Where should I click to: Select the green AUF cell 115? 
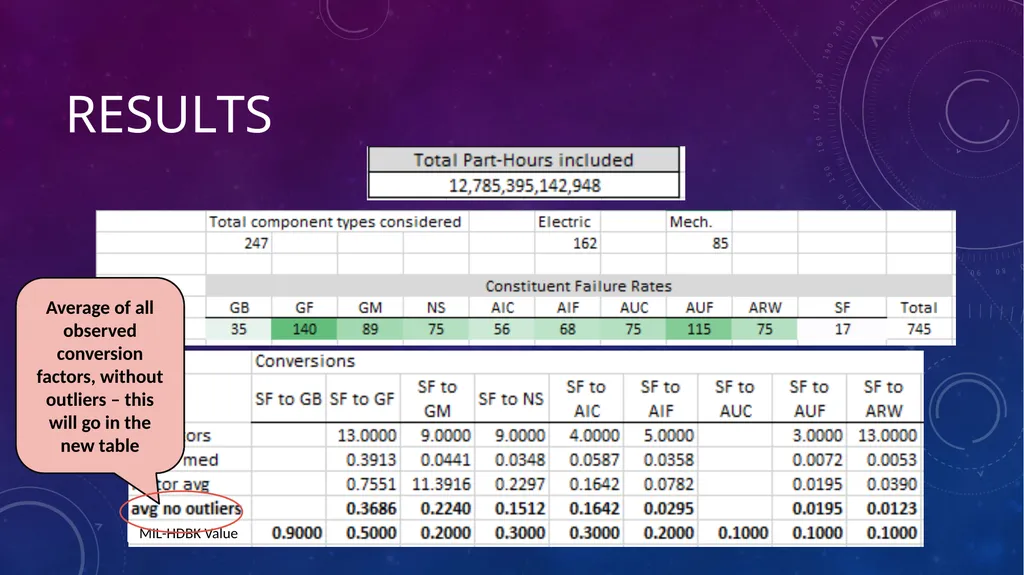(x=699, y=329)
